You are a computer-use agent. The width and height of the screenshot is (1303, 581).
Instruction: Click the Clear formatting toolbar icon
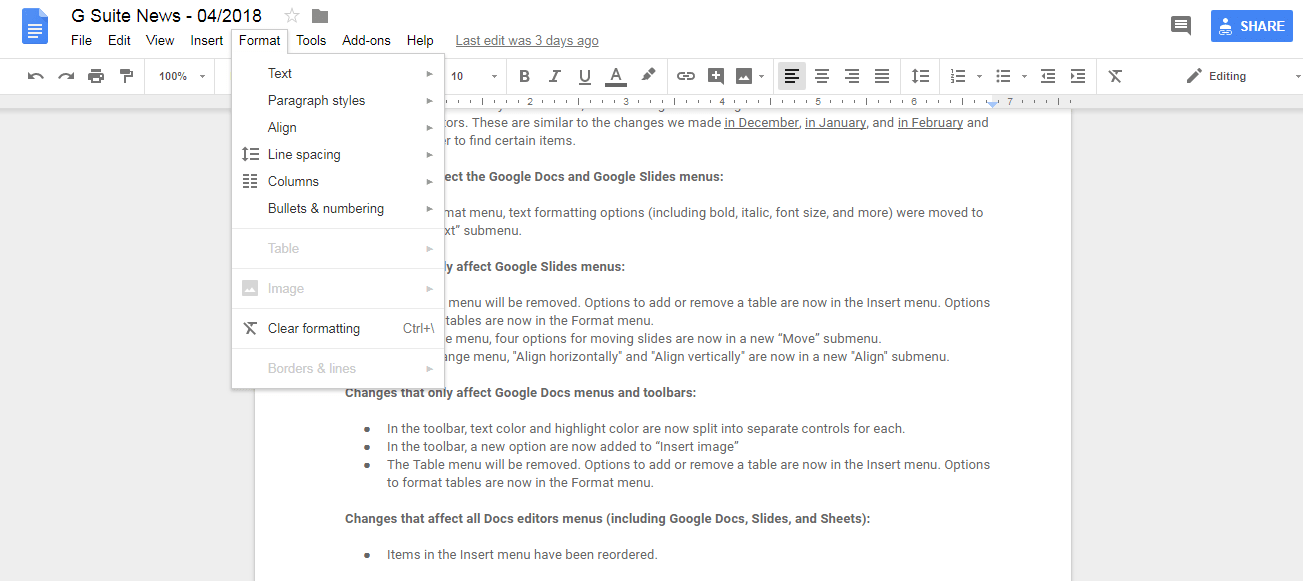pyautogui.click(x=1114, y=75)
